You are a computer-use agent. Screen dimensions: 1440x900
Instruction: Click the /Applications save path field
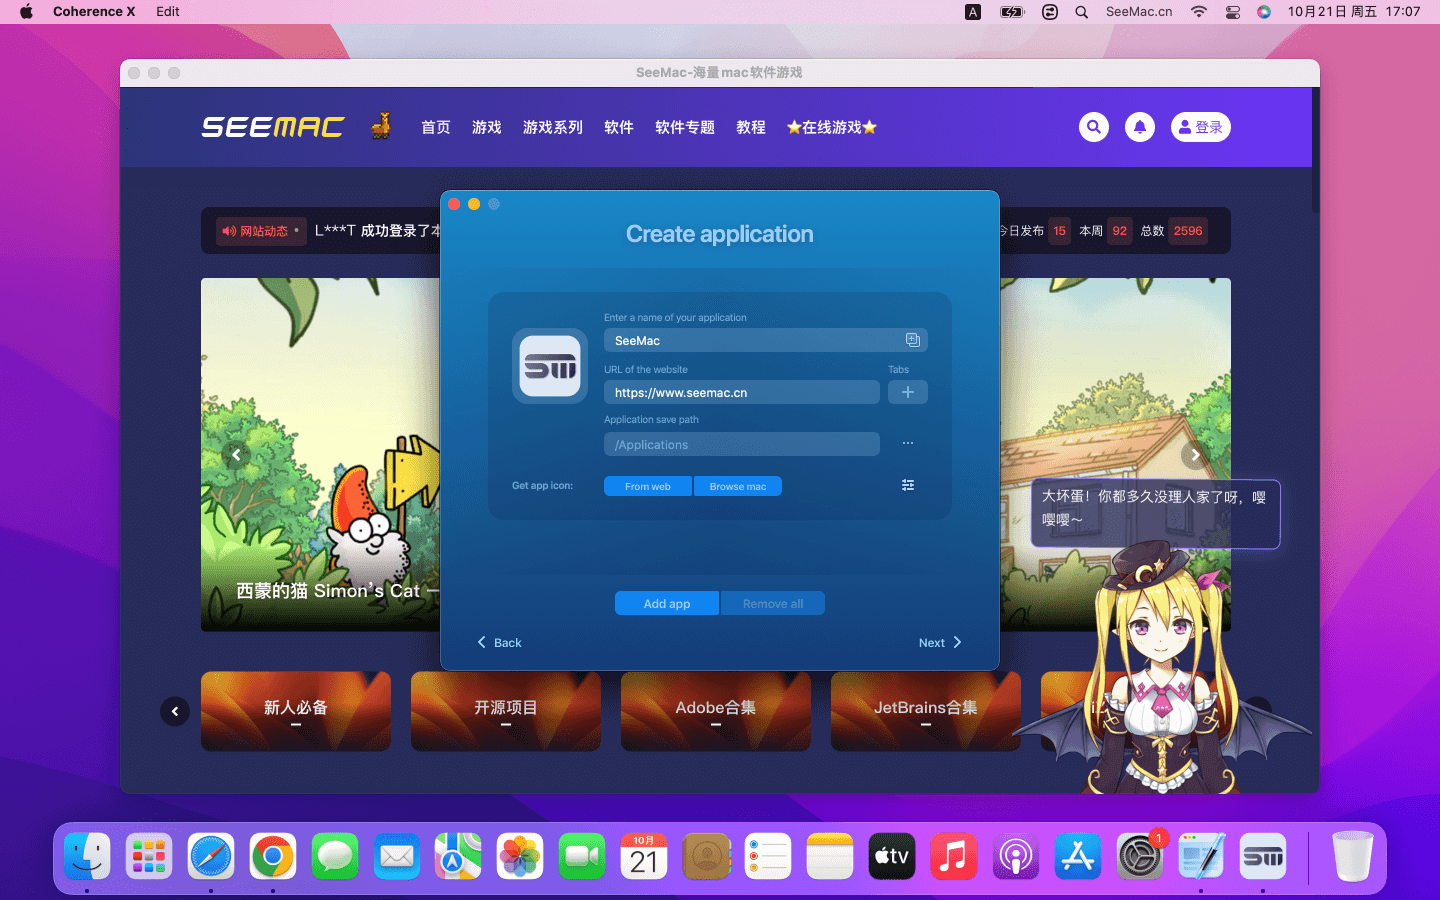pyautogui.click(x=742, y=444)
